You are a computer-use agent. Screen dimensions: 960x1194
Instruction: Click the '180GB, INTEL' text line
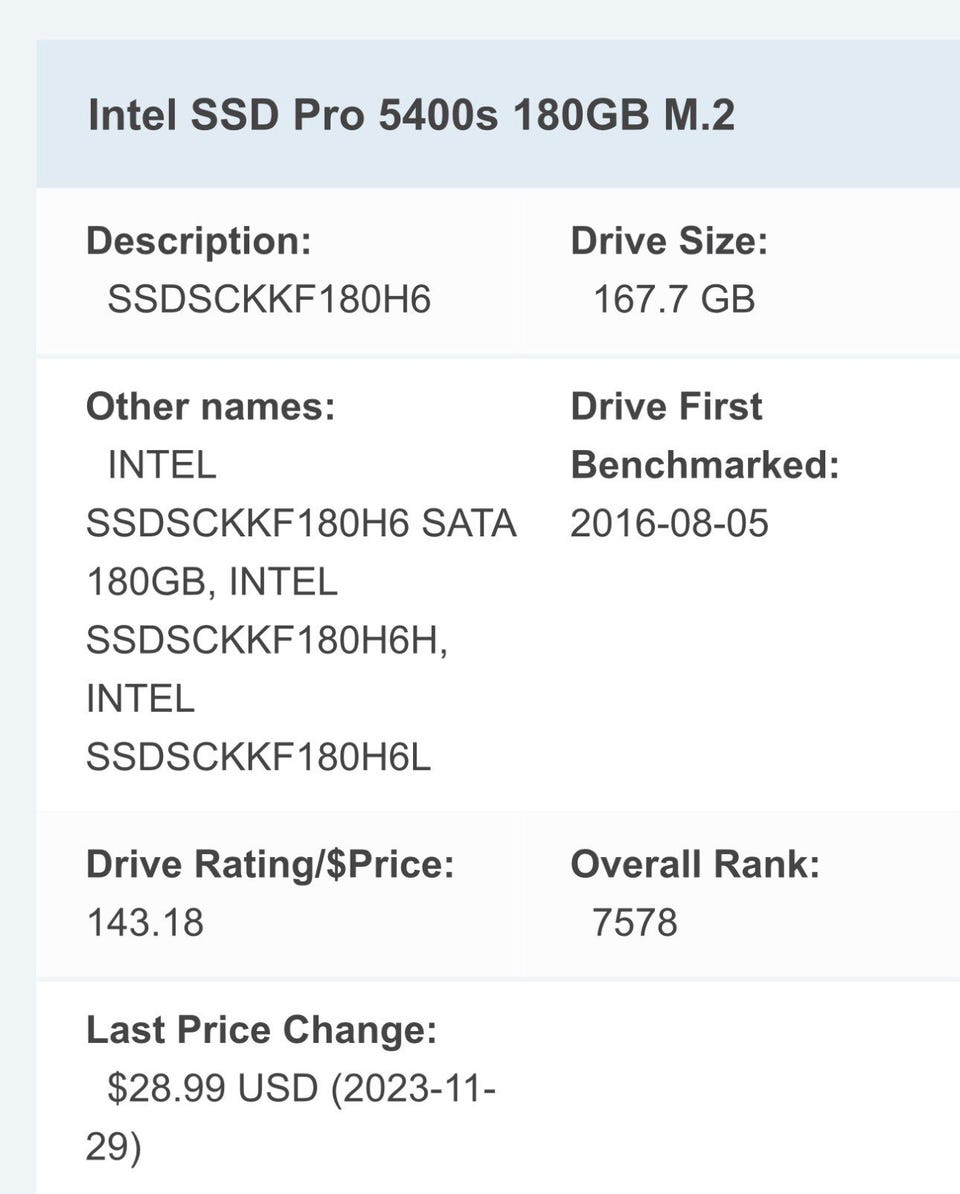tap(212, 582)
